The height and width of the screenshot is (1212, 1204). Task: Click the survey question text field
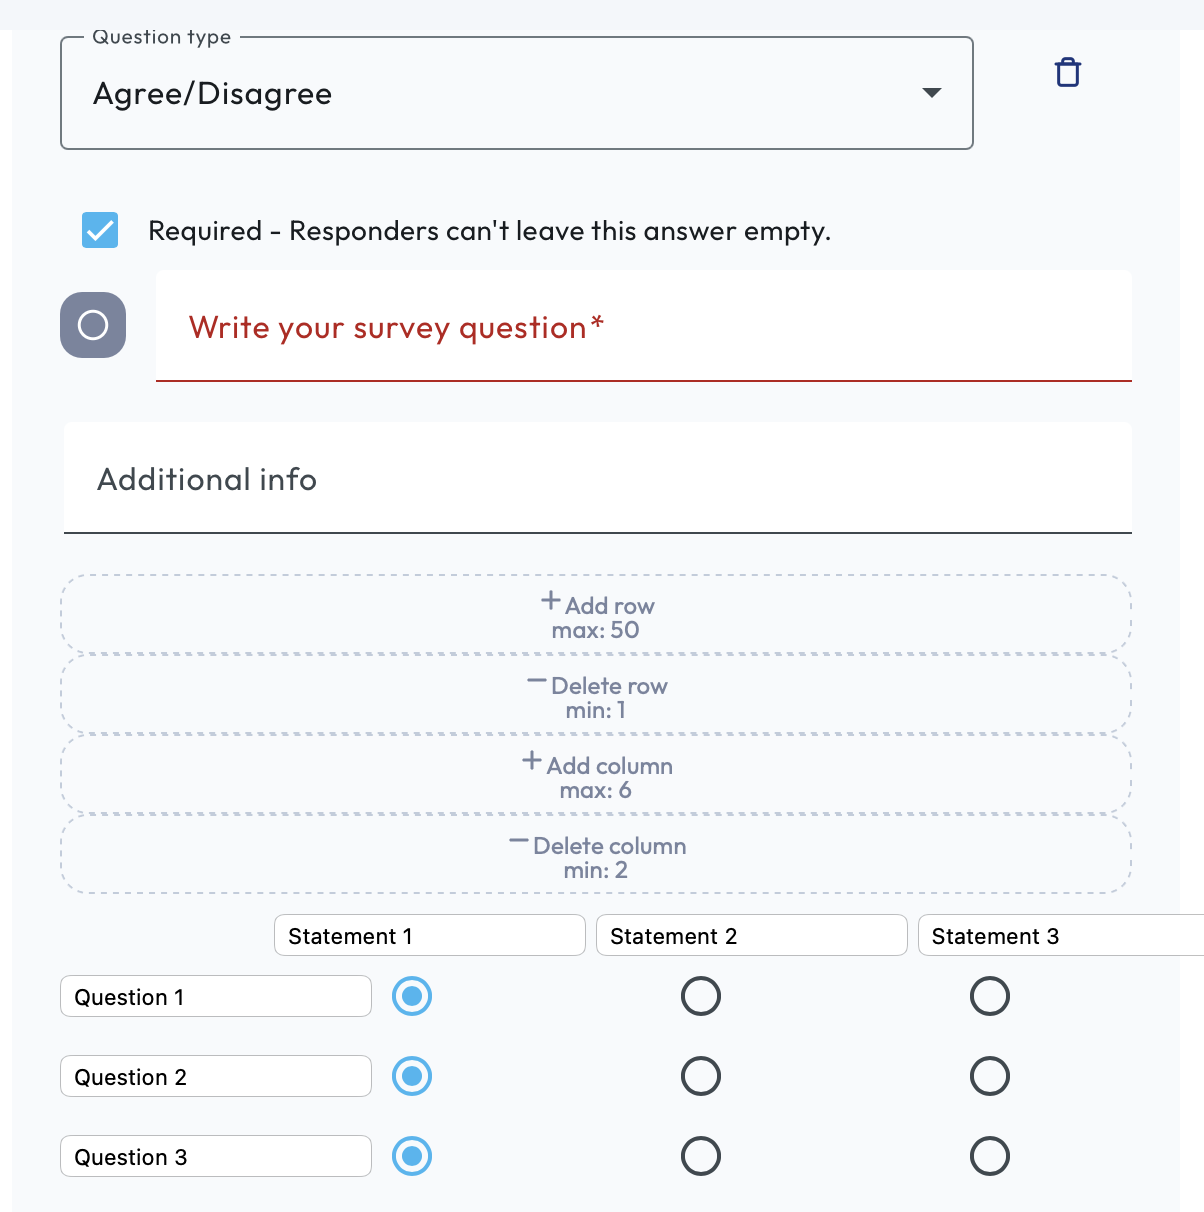click(x=643, y=328)
